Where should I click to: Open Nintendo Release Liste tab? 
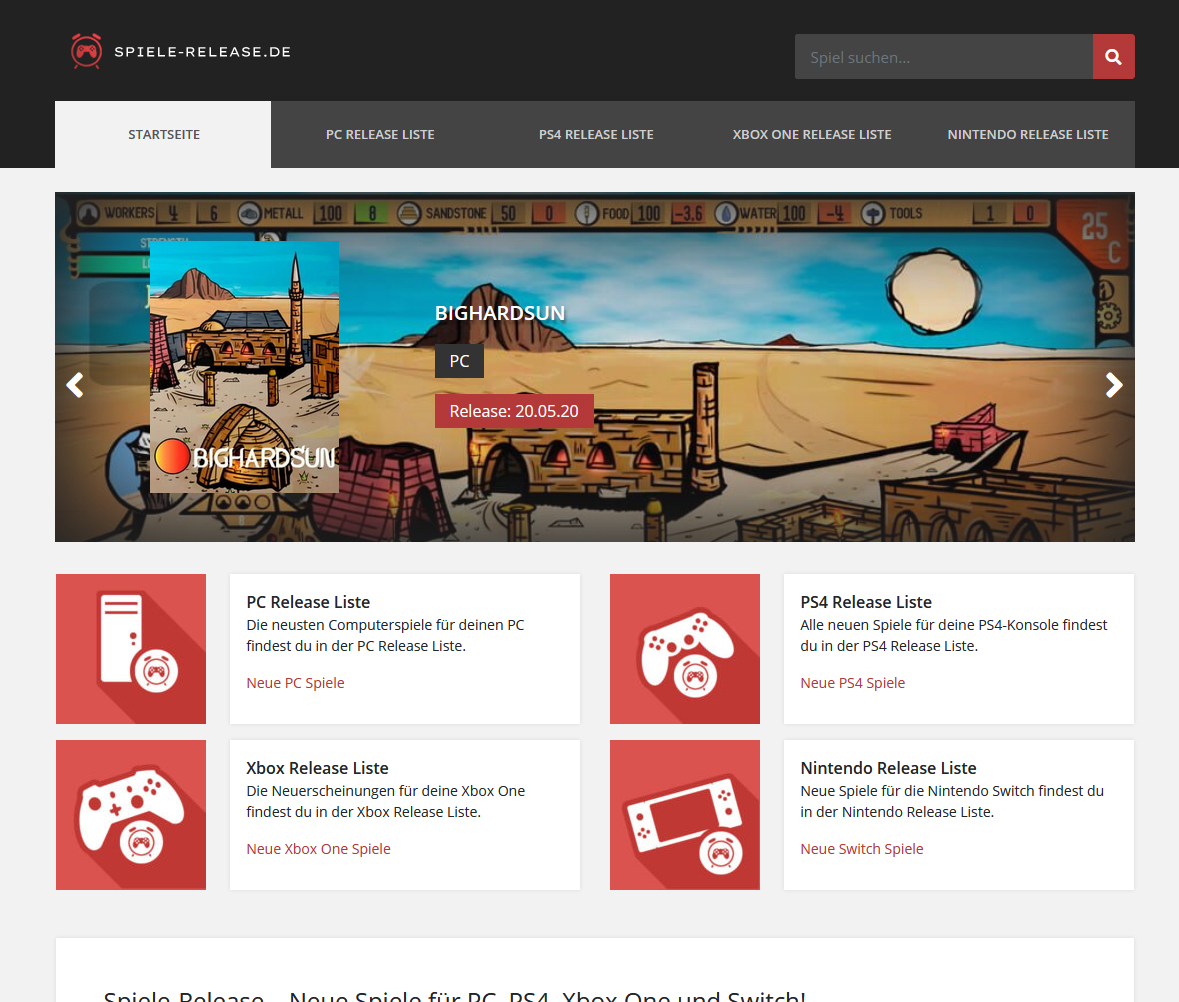pyautogui.click(x=1028, y=135)
